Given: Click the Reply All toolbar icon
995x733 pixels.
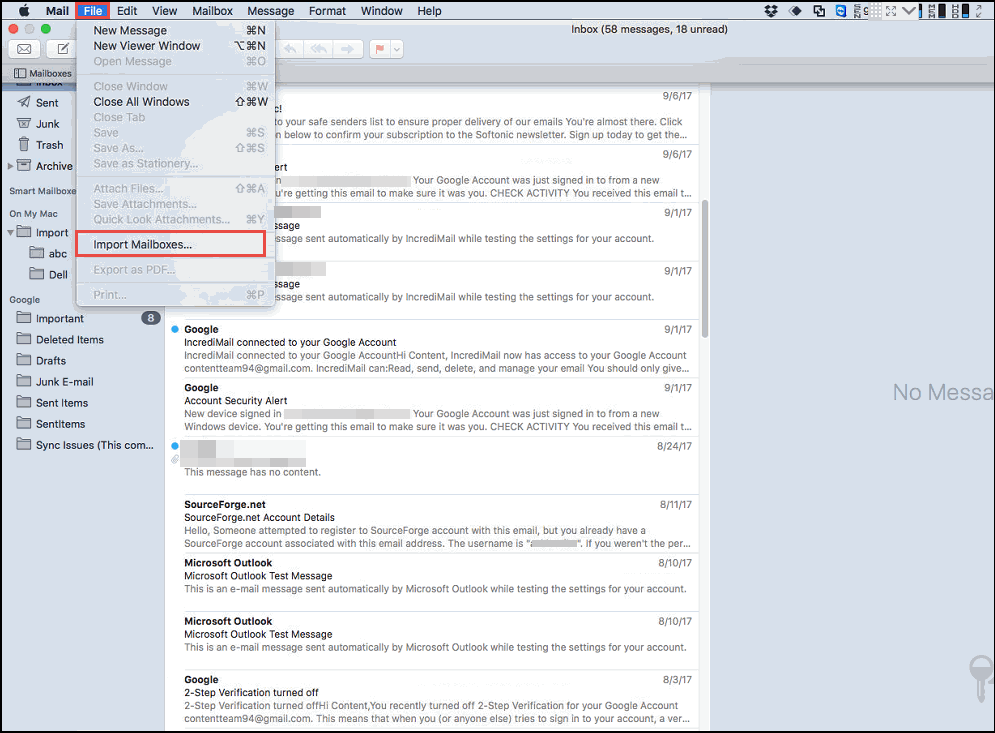Looking at the screenshot, I should pos(318,49).
